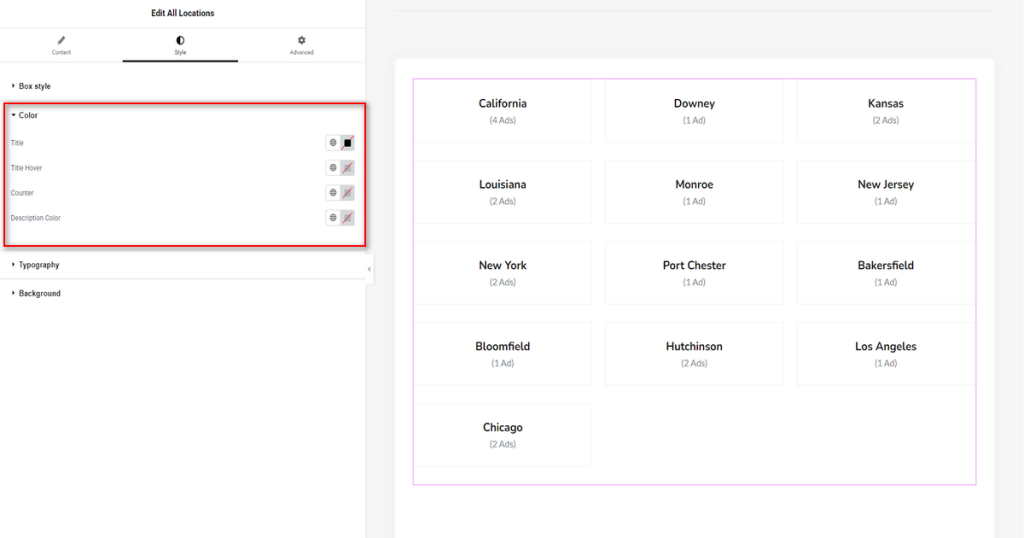Click the Description Color label
The width and height of the screenshot is (1024, 538).
(35, 218)
